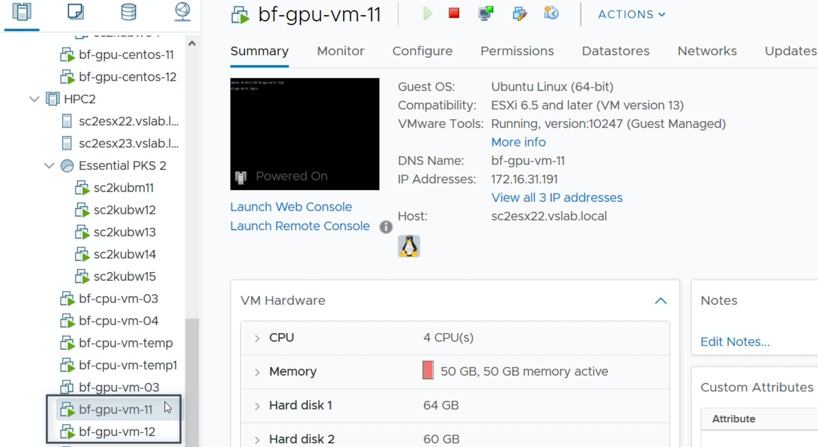
Task: Expand the CPU hardware row
Action: click(257, 339)
